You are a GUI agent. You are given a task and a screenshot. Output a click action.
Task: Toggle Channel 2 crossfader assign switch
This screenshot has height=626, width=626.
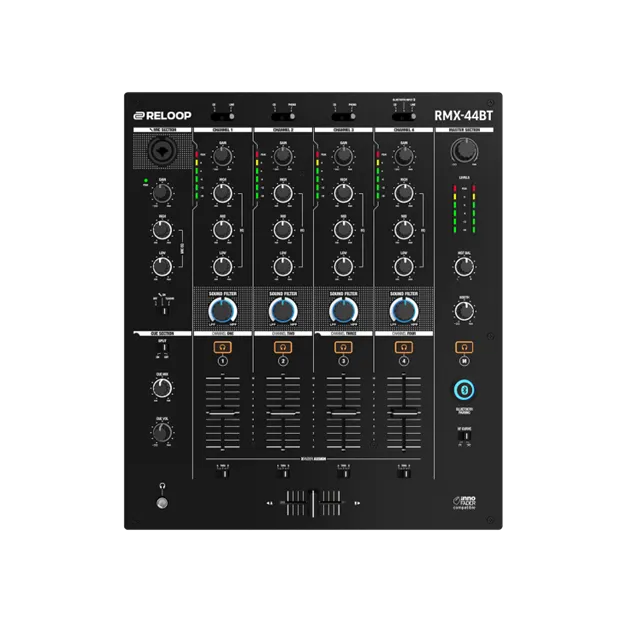tap(283, 473)
